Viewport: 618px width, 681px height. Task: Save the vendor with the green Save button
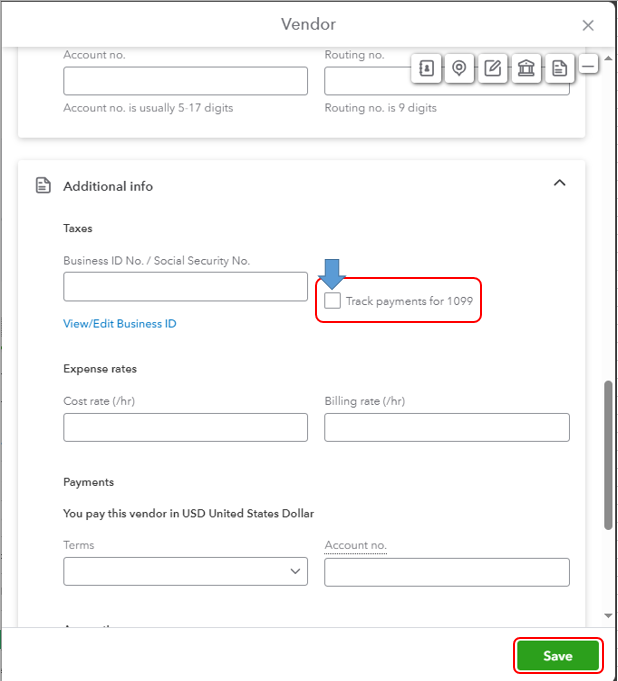click(x=558, y=655)
